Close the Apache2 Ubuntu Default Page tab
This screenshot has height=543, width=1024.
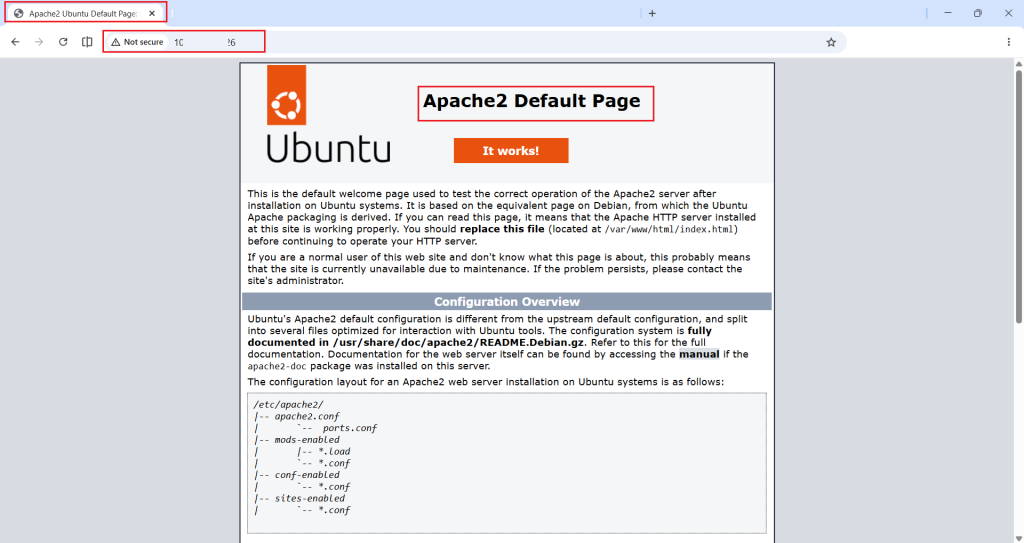point(152,13)
